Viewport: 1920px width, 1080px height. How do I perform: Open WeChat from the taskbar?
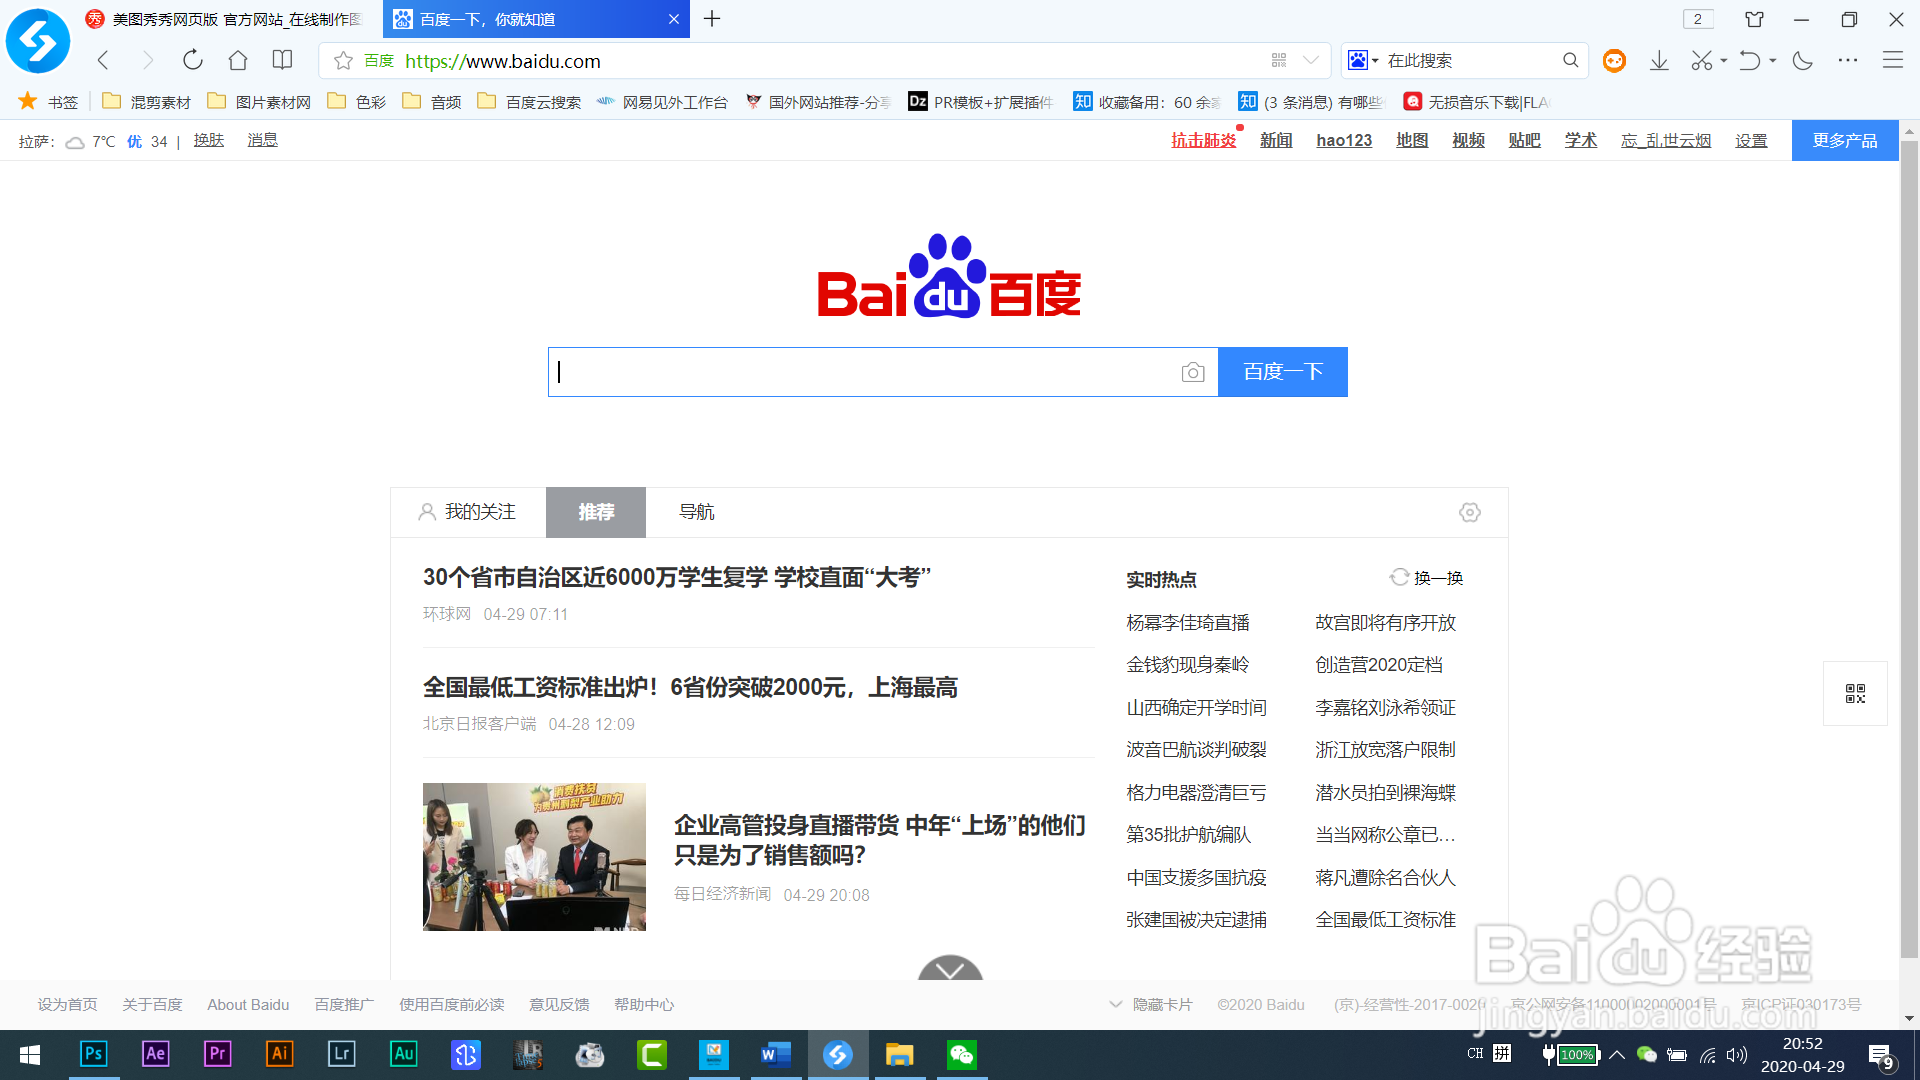962,1054
